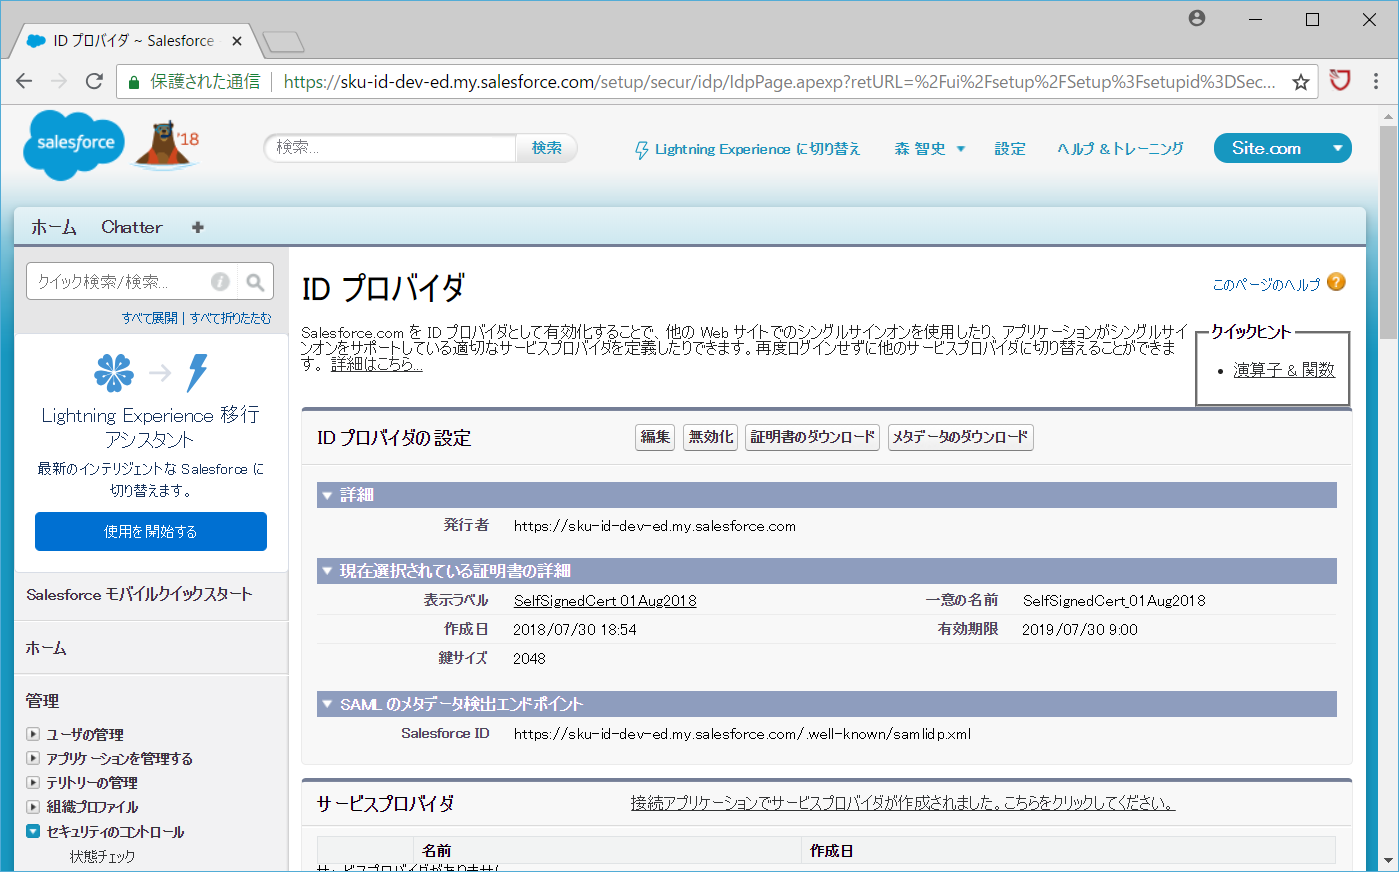Click the lightning bolt icon near Lightning Experience

click(642, 150)
